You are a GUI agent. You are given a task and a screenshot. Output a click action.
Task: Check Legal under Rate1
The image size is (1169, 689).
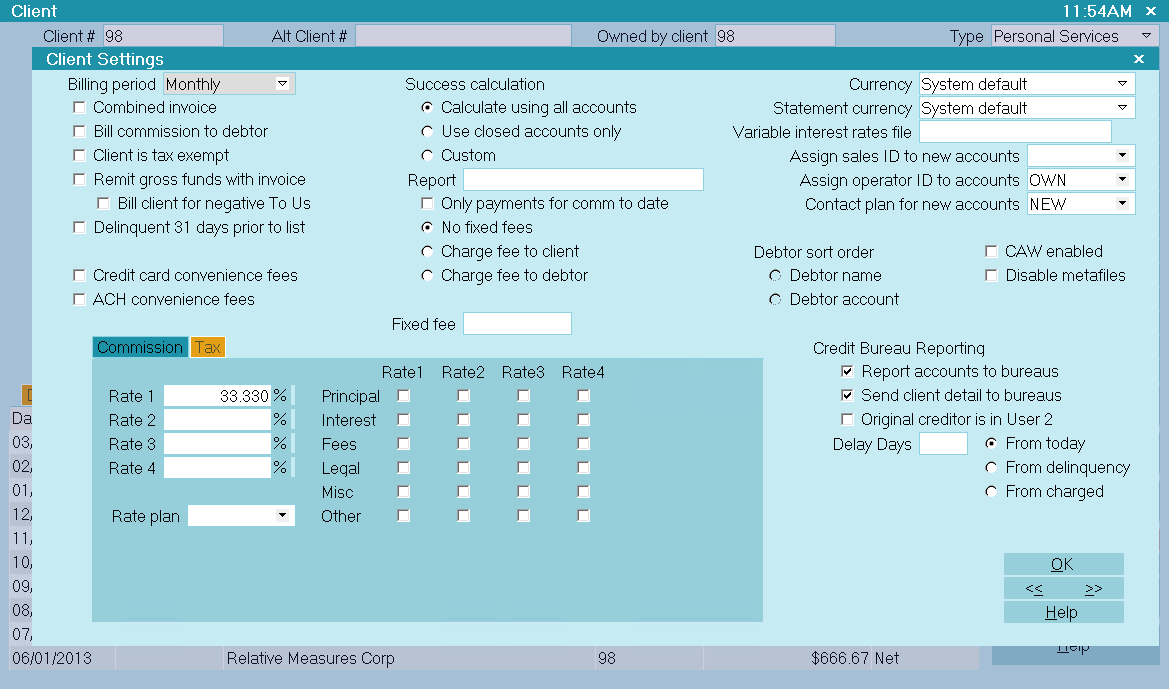tap(403, 468)
